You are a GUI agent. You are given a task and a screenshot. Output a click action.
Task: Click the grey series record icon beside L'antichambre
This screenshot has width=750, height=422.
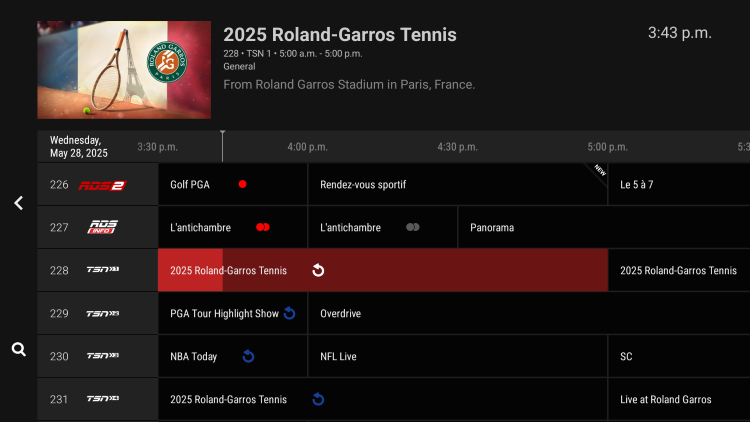click(413, 228)
